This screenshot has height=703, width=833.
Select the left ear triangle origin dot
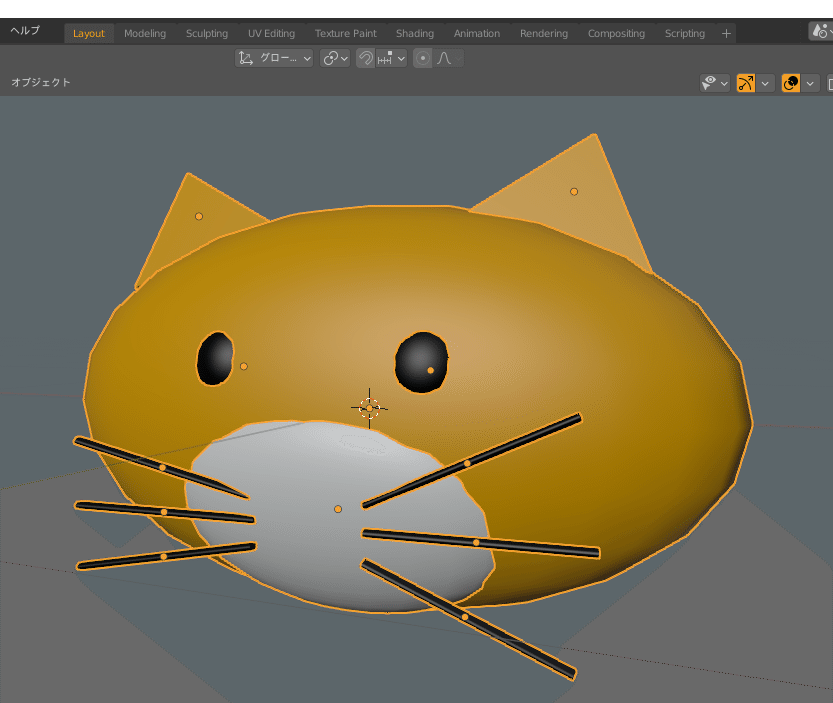coord(199,216)
